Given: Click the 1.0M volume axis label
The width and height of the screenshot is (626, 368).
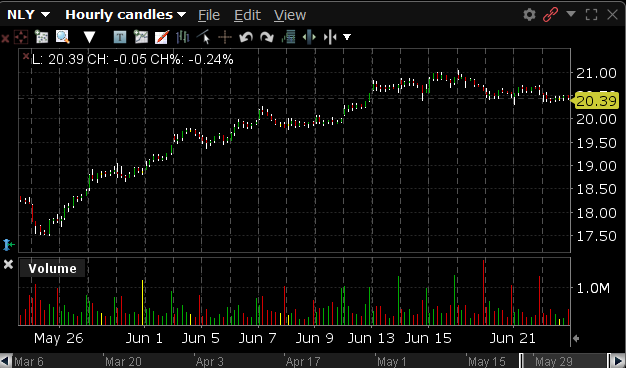Looking at the screenshot, I should pos(593,288).
